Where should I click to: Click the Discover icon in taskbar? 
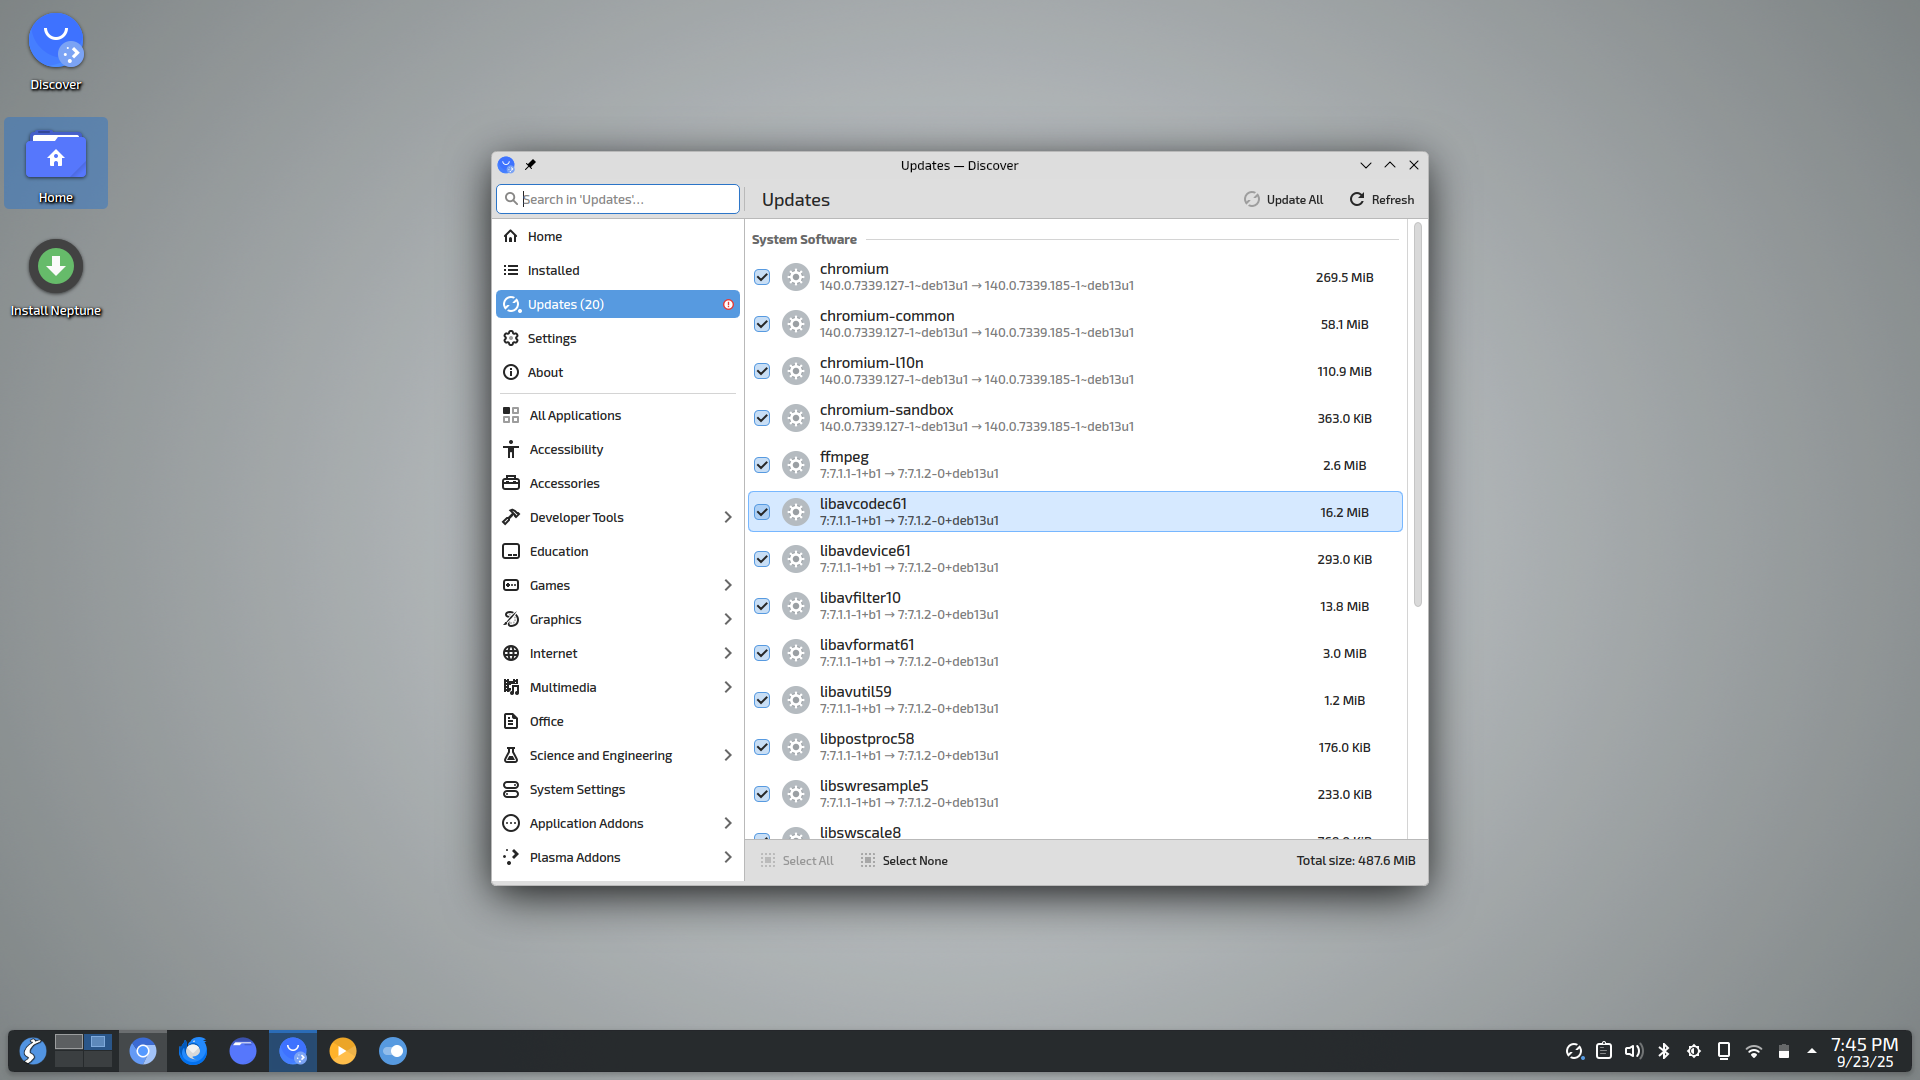point(293,1051)
